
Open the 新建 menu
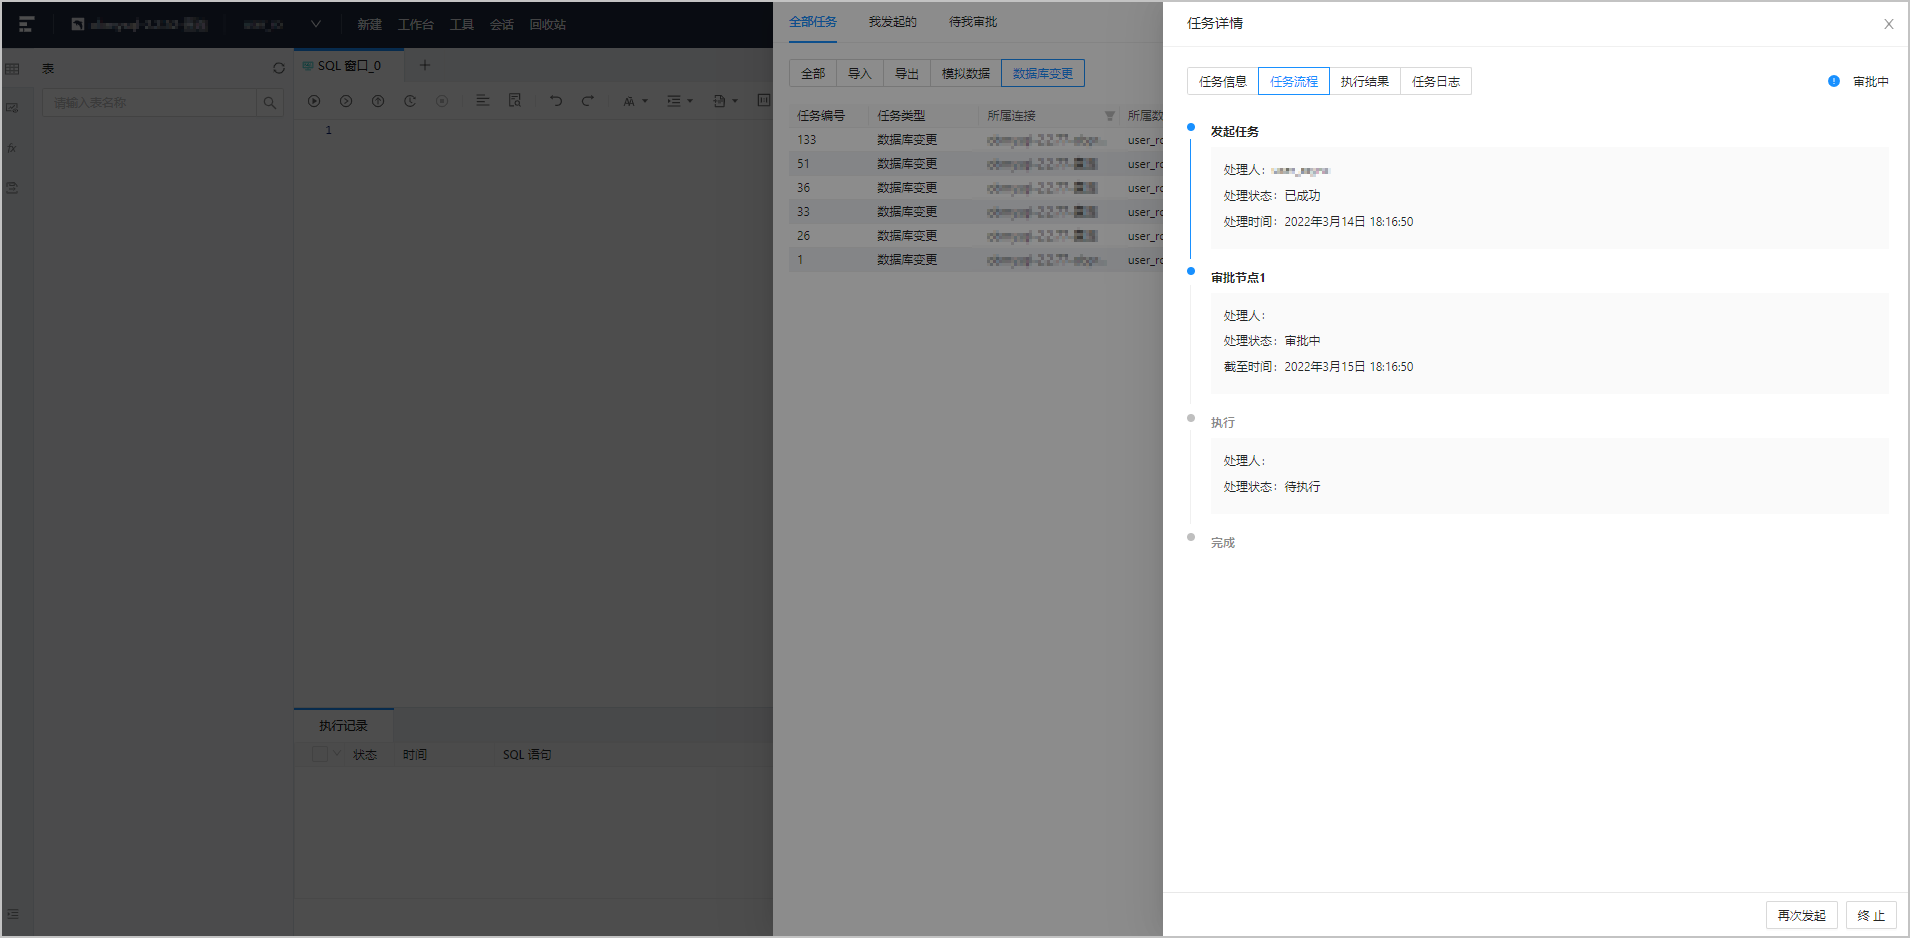point(369,25)
